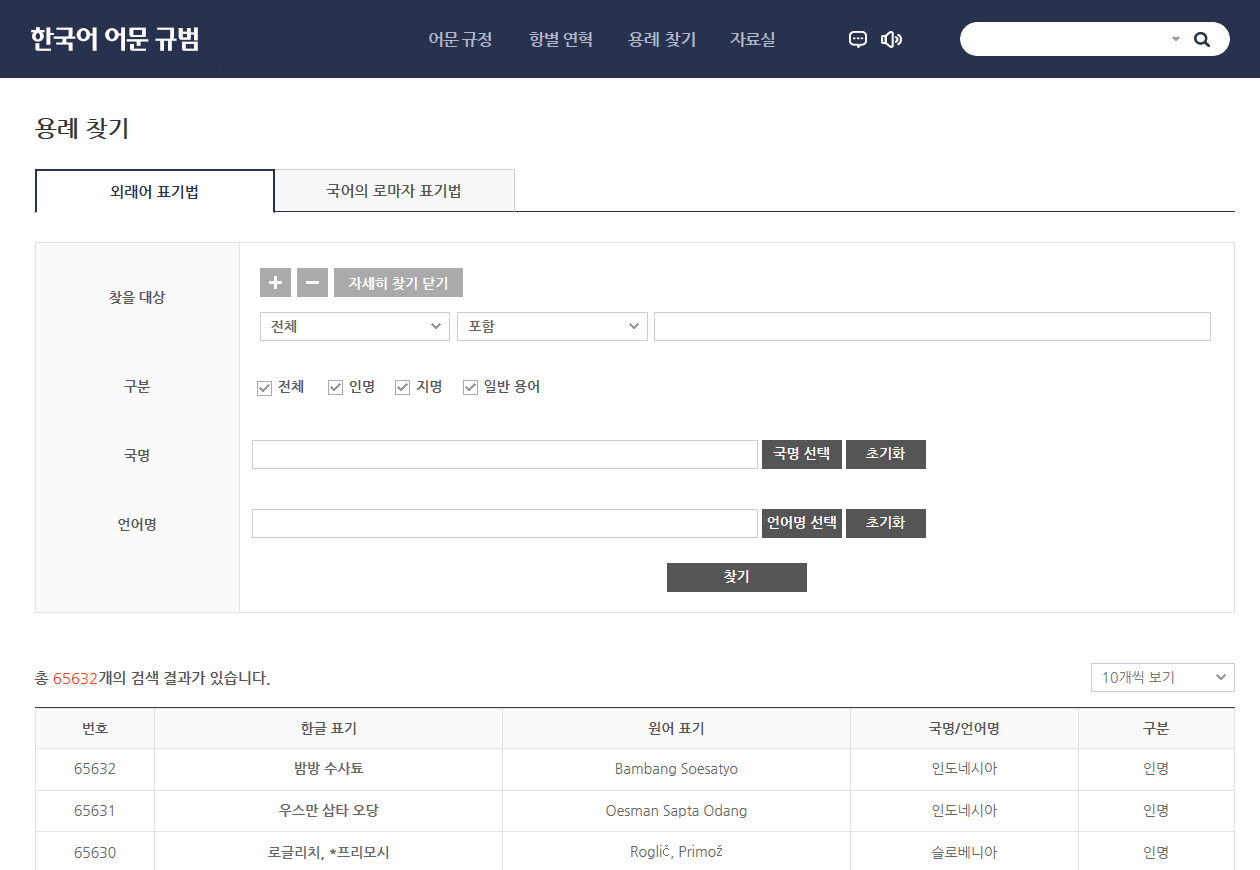The image size is (1260, 870).
Task: Open the header search box dropdown arrow
Action: click(1176, 40)
